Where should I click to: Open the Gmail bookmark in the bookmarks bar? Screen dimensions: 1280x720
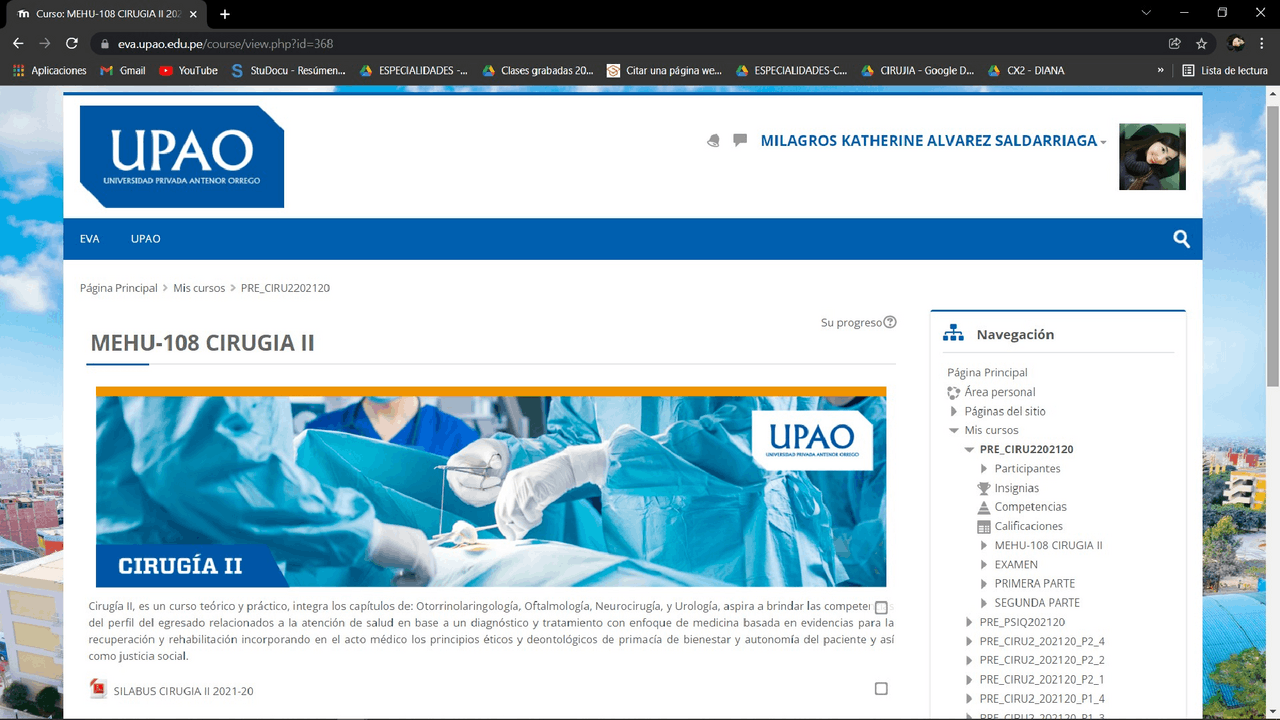(x=121, y=70)
